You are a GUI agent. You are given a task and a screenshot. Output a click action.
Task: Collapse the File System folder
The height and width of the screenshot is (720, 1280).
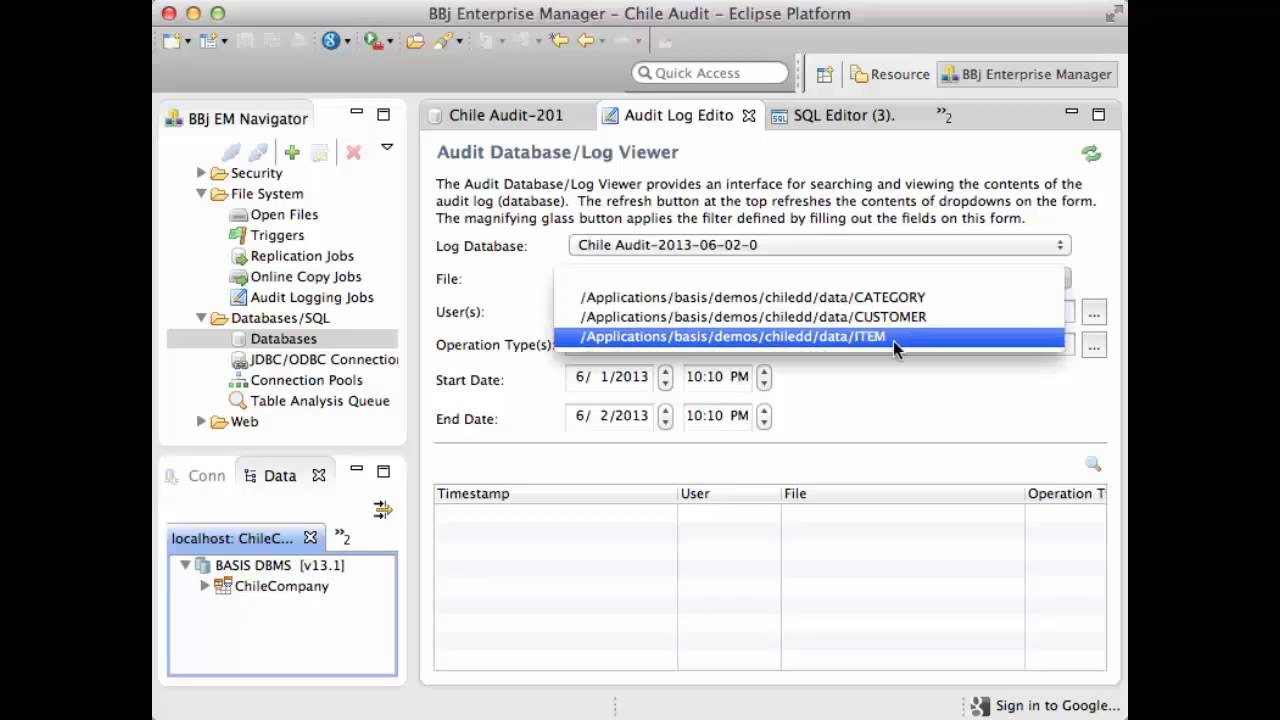click(x=201, y=194)
